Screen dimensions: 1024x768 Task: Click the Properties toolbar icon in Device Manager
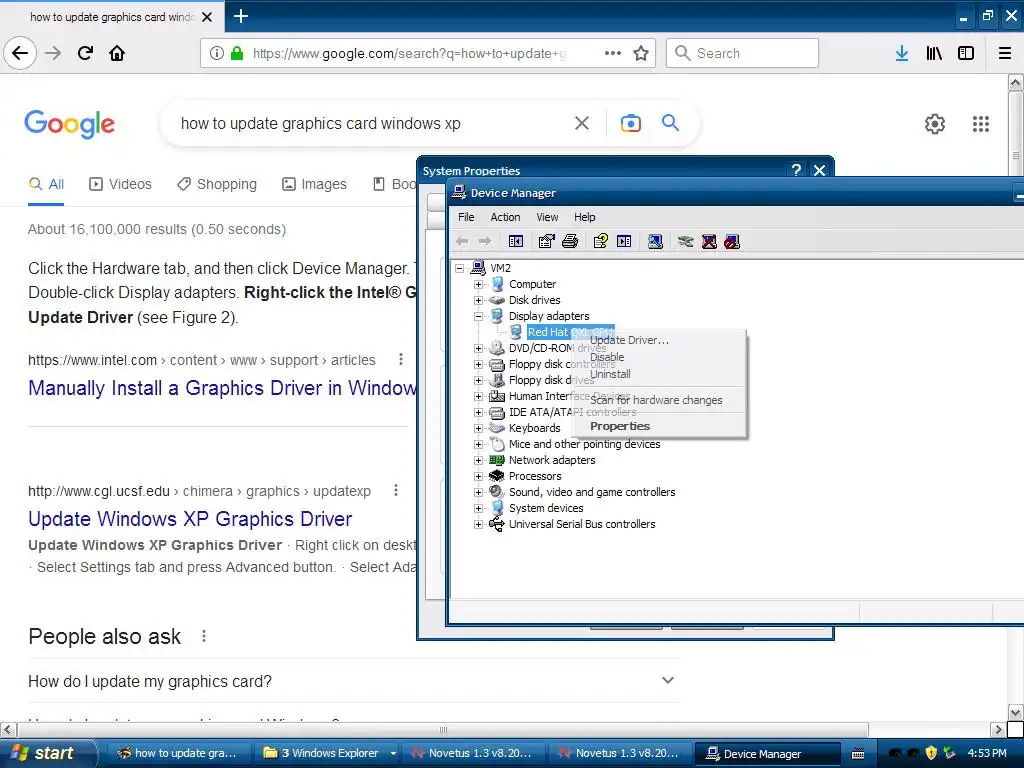coord(546,242)
